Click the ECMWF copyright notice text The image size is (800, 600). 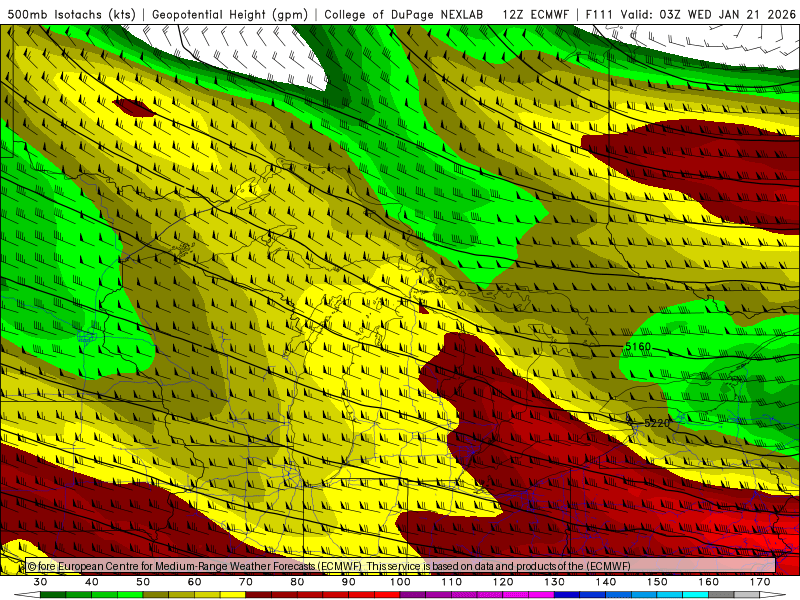[329, 566]
